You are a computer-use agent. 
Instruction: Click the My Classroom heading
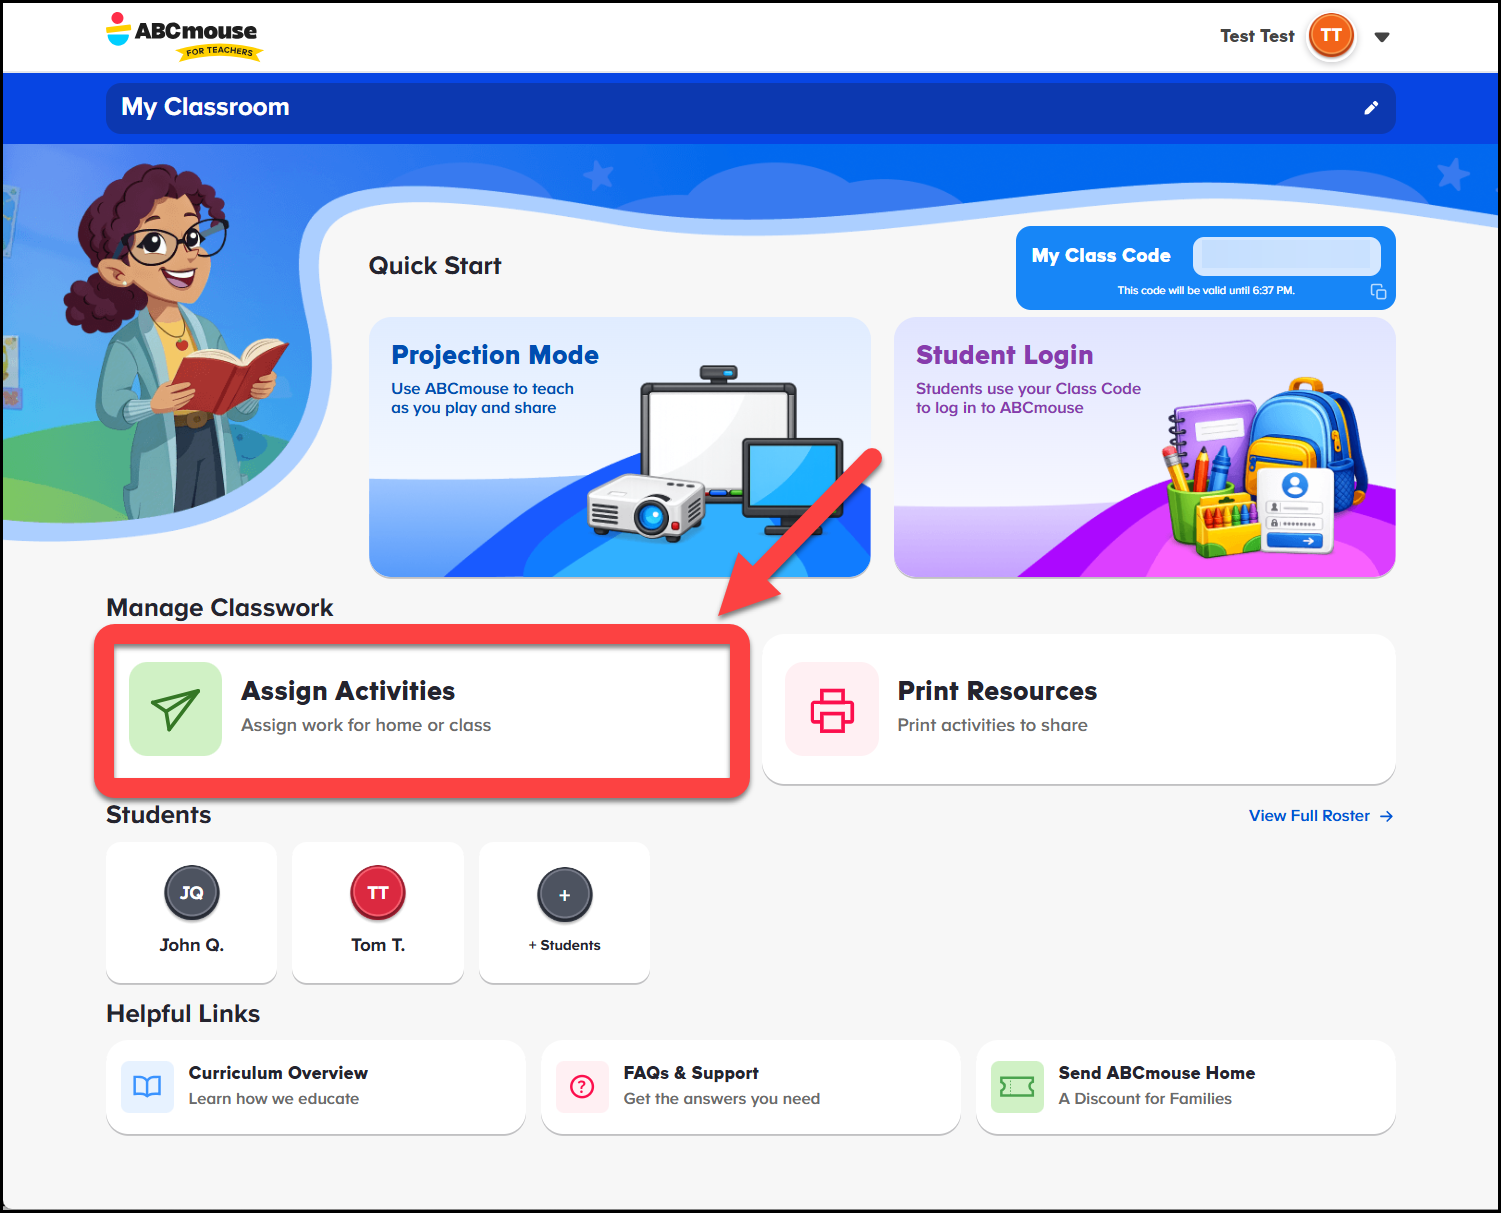point(205,107)
